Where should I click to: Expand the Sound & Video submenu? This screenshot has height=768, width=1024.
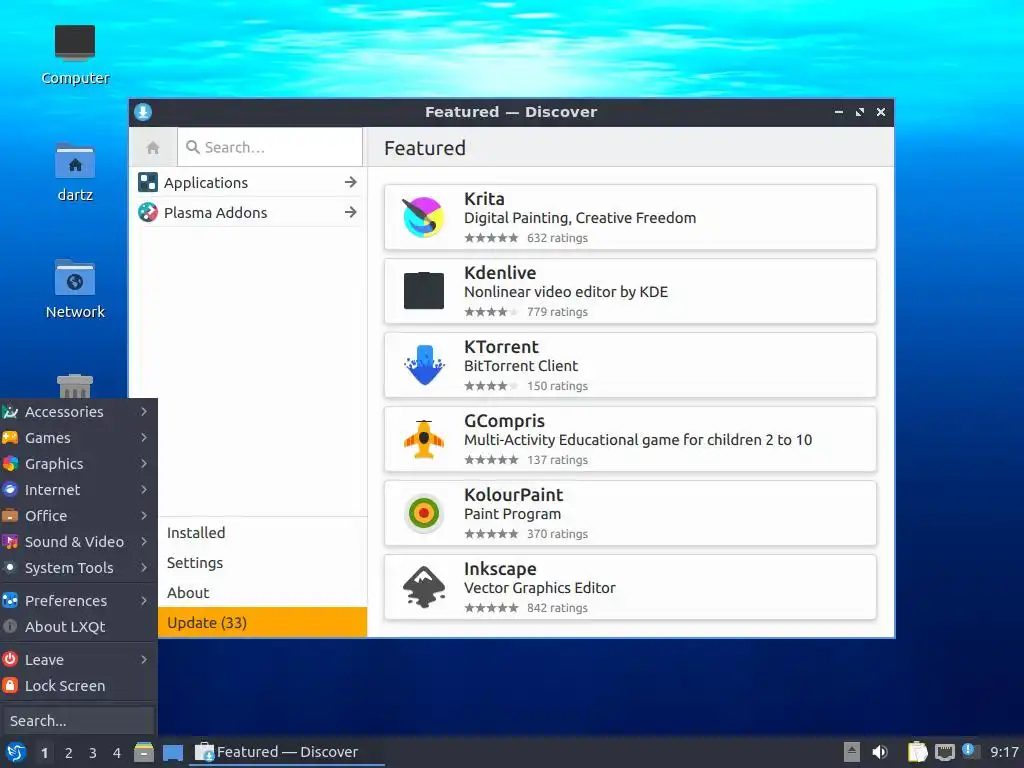click(78, 542)
